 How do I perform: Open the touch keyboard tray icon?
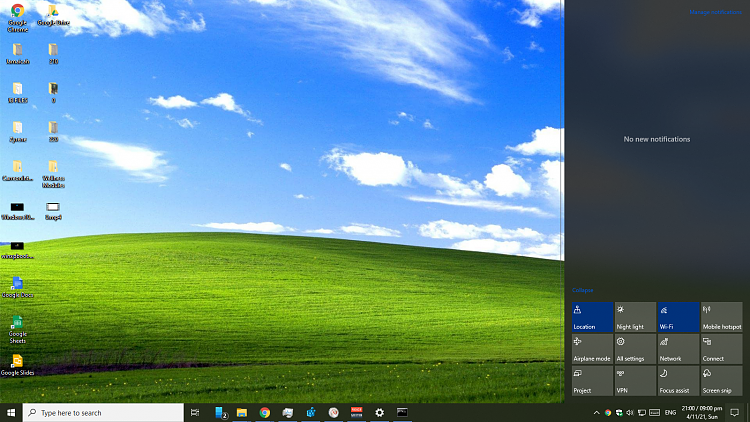pos(654,412)
